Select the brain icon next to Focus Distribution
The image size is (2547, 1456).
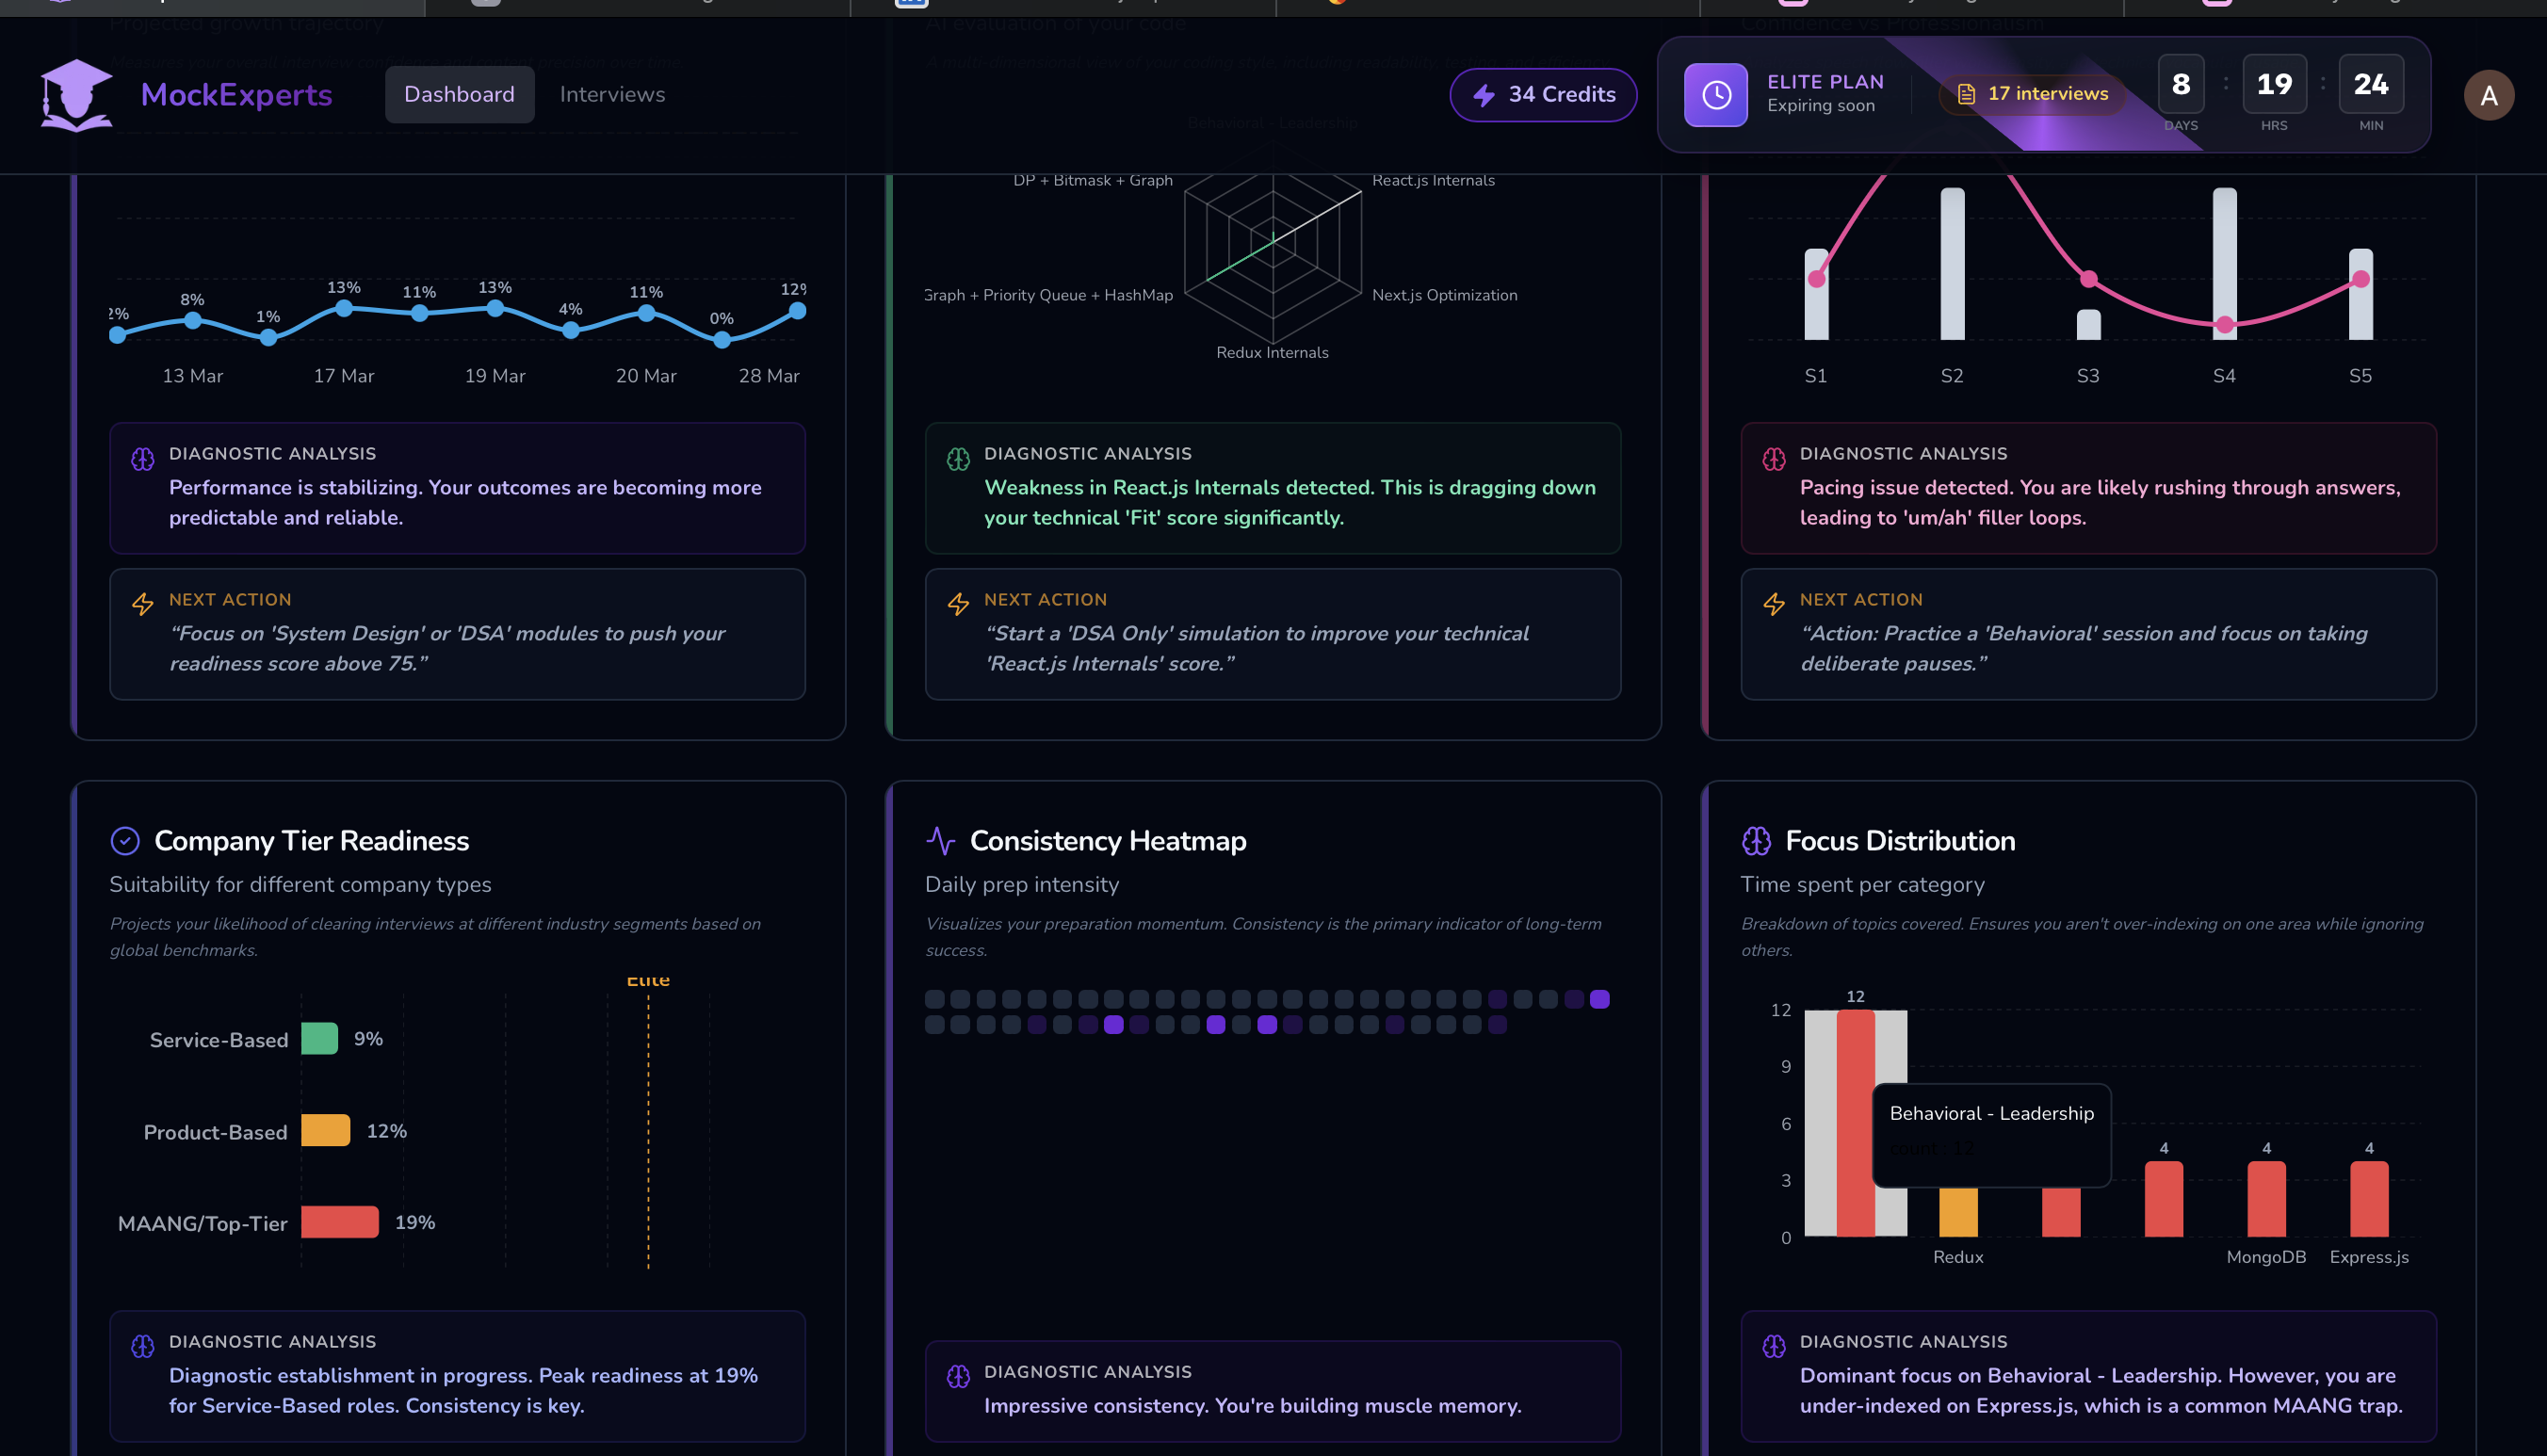pyautogui.click(x=1757, y=841)
